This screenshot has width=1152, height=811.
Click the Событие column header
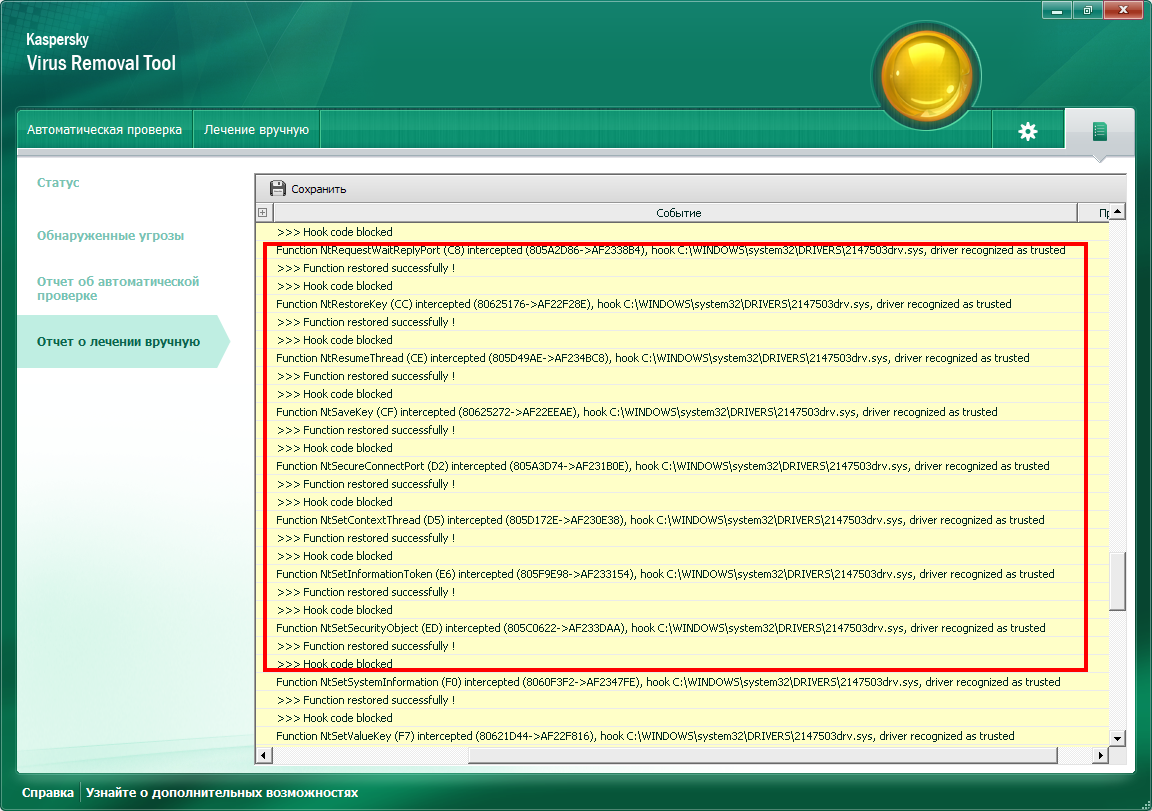pos(675,213)
